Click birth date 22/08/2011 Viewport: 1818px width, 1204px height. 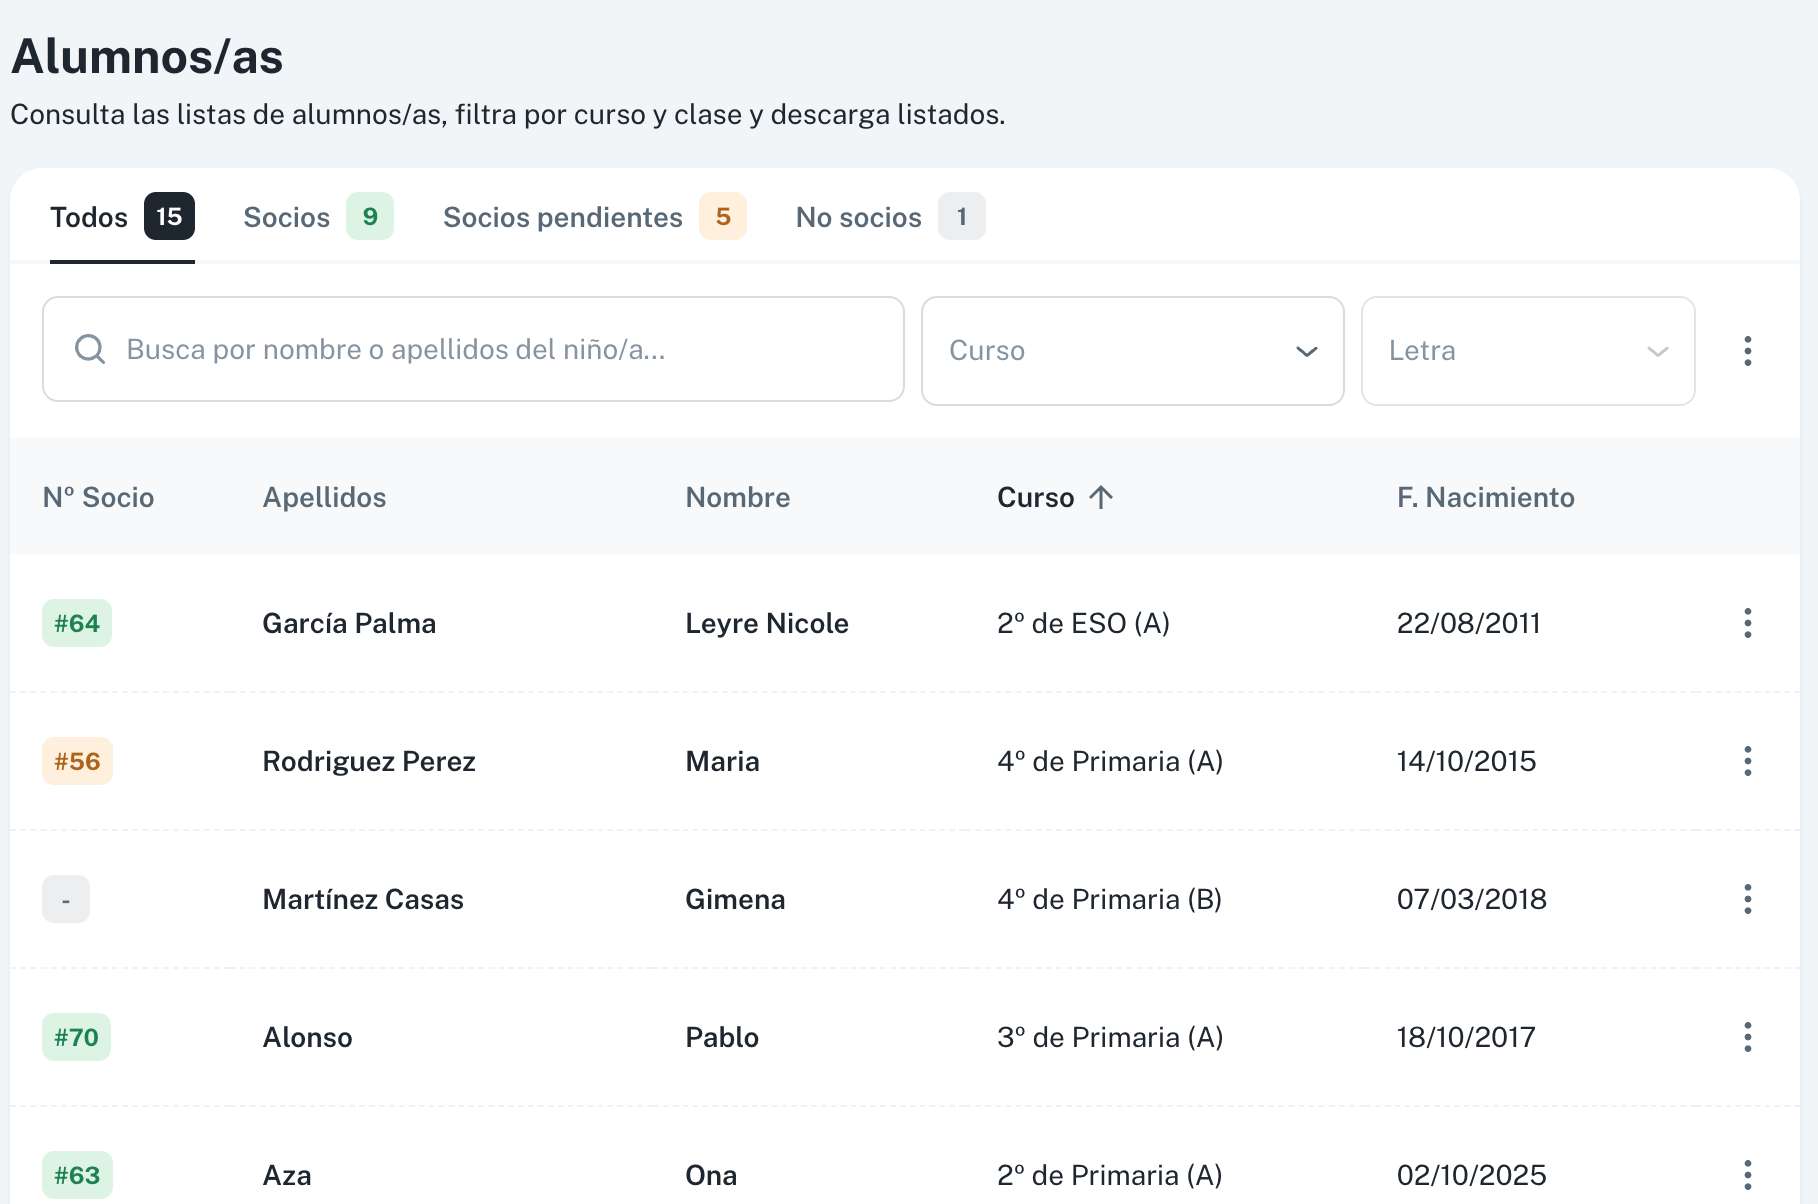point(1468,623)
